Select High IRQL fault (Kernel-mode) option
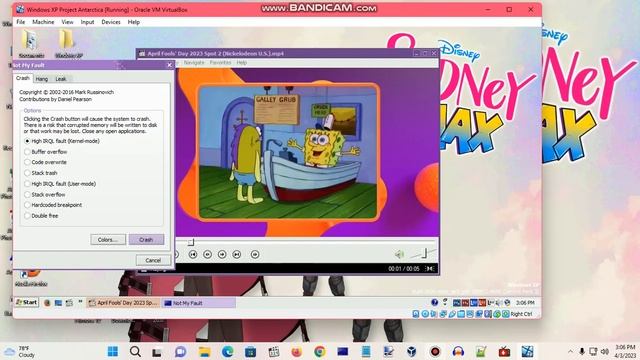 click(x=61, y=141)
